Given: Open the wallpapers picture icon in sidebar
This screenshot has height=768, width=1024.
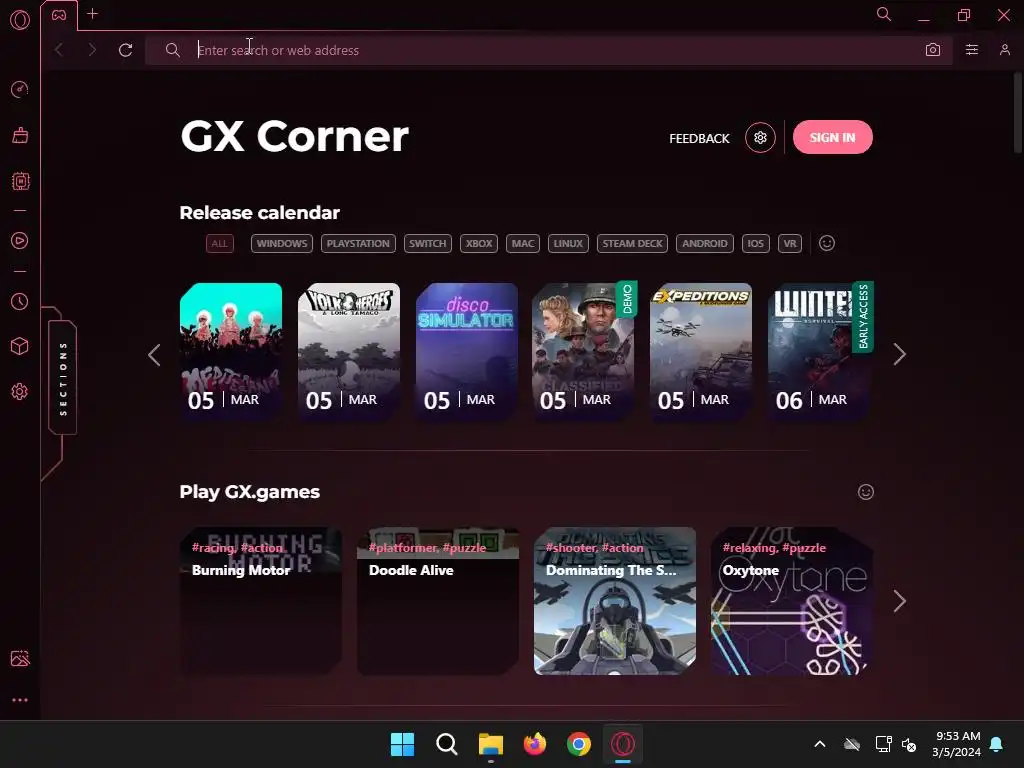Looking at the screenshot, I should click(20, 658).
